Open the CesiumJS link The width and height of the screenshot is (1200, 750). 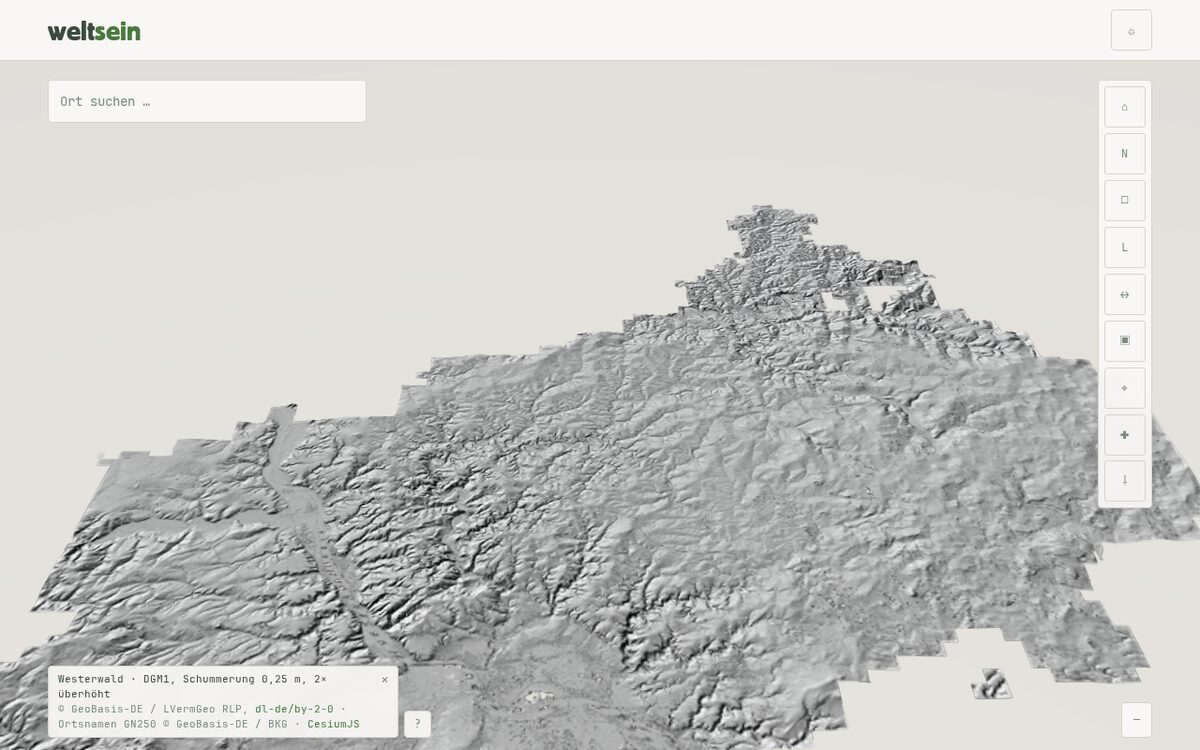[333, 724]
